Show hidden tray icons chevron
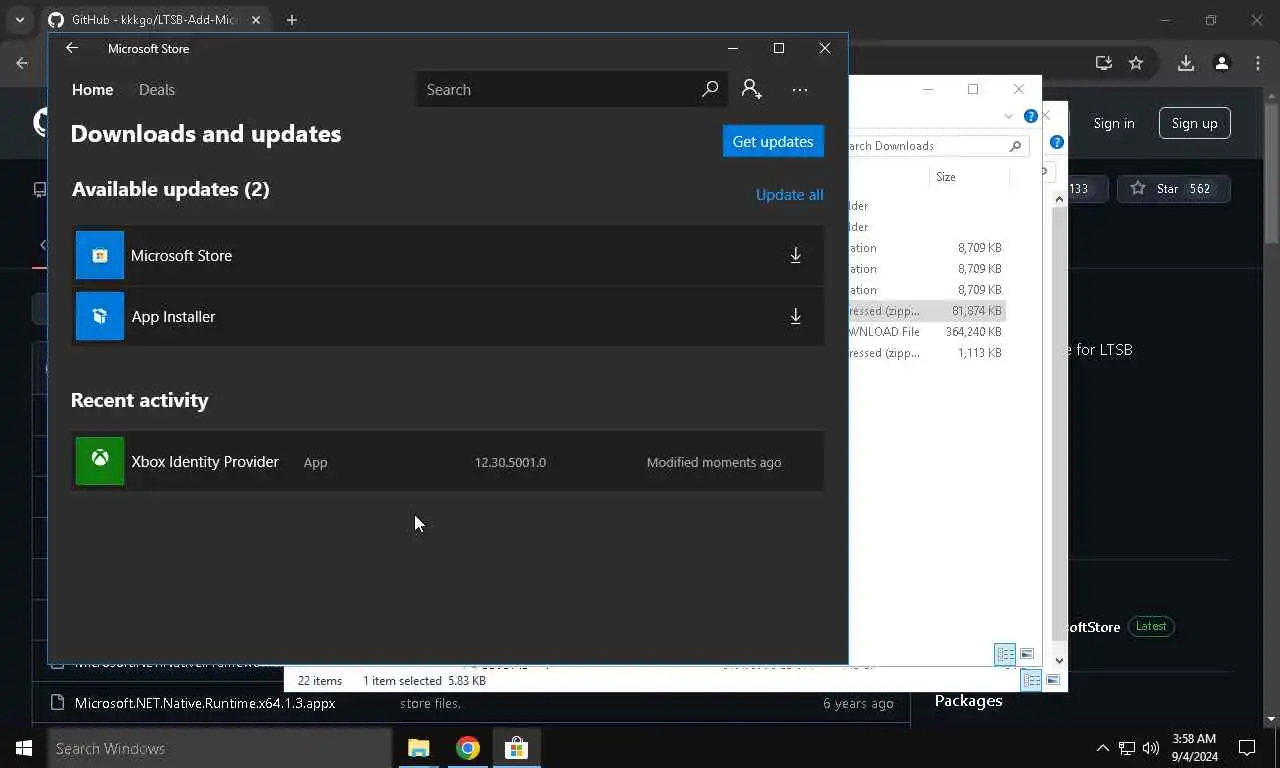1280x768 pixels. (1103, 748)
